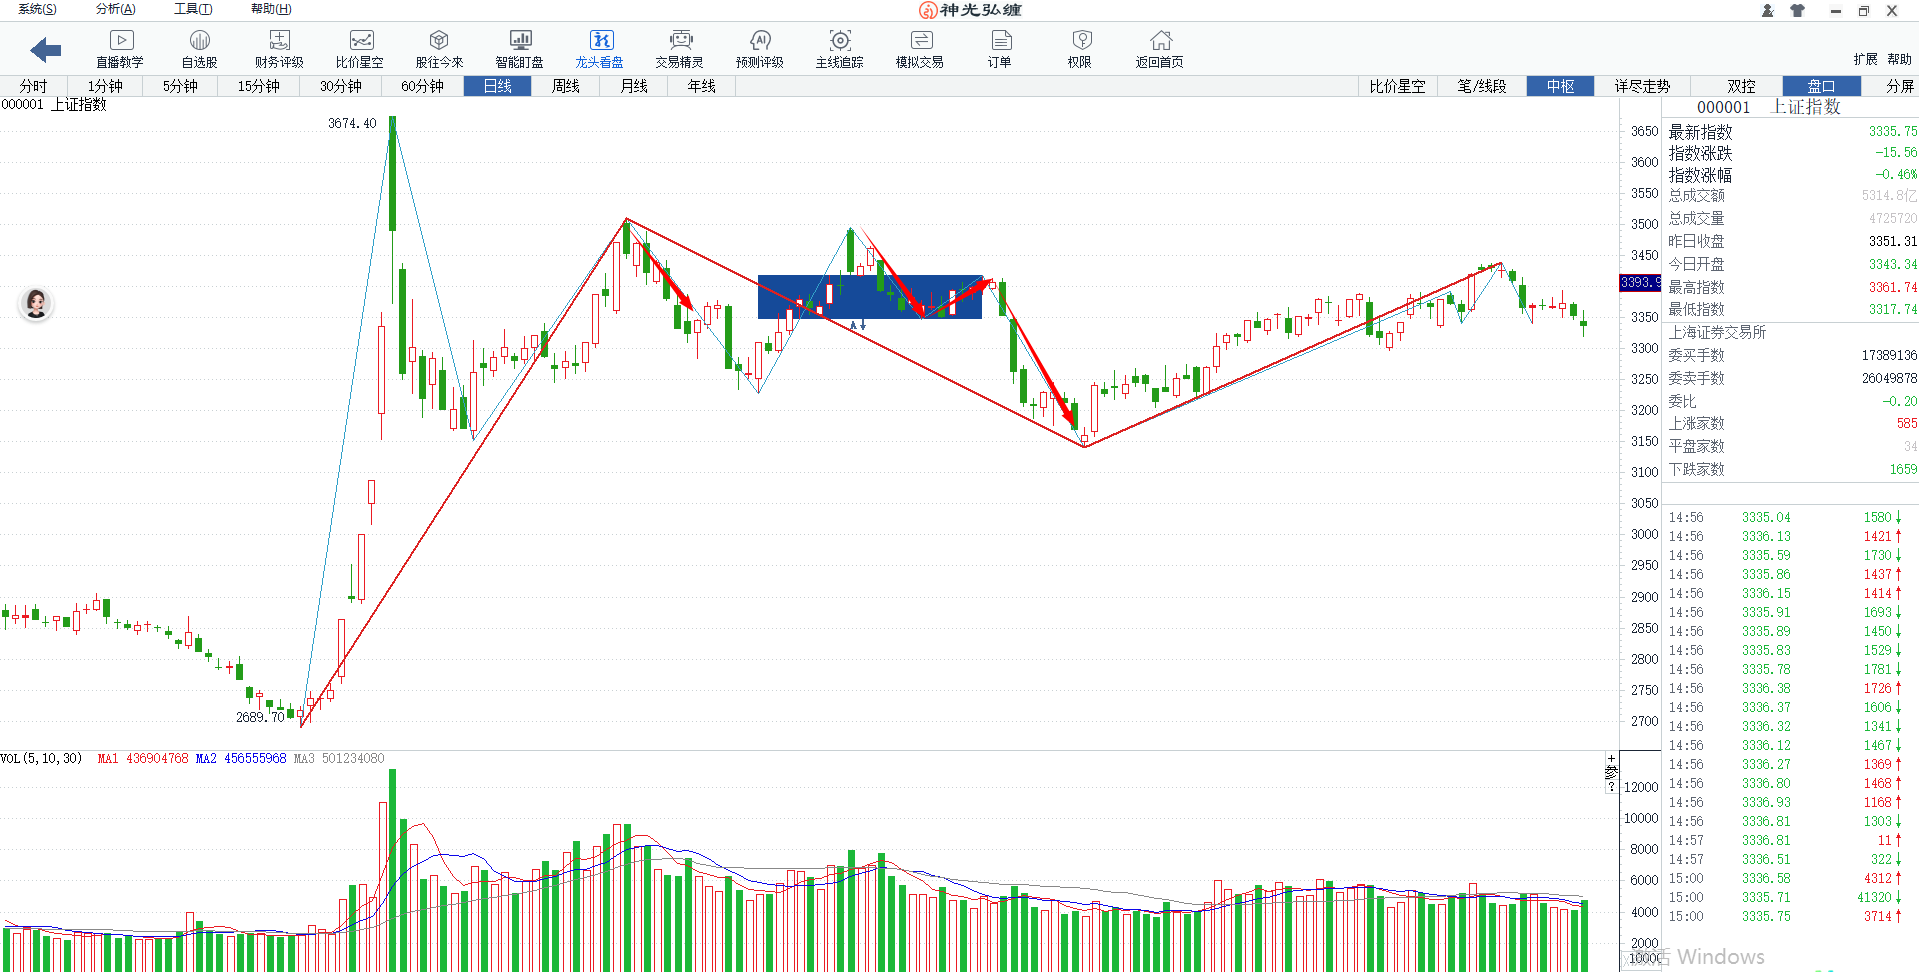Click the 扩展 extension link
The width and height of the screenshot is (1919, 972).
tap(1865, 59)
